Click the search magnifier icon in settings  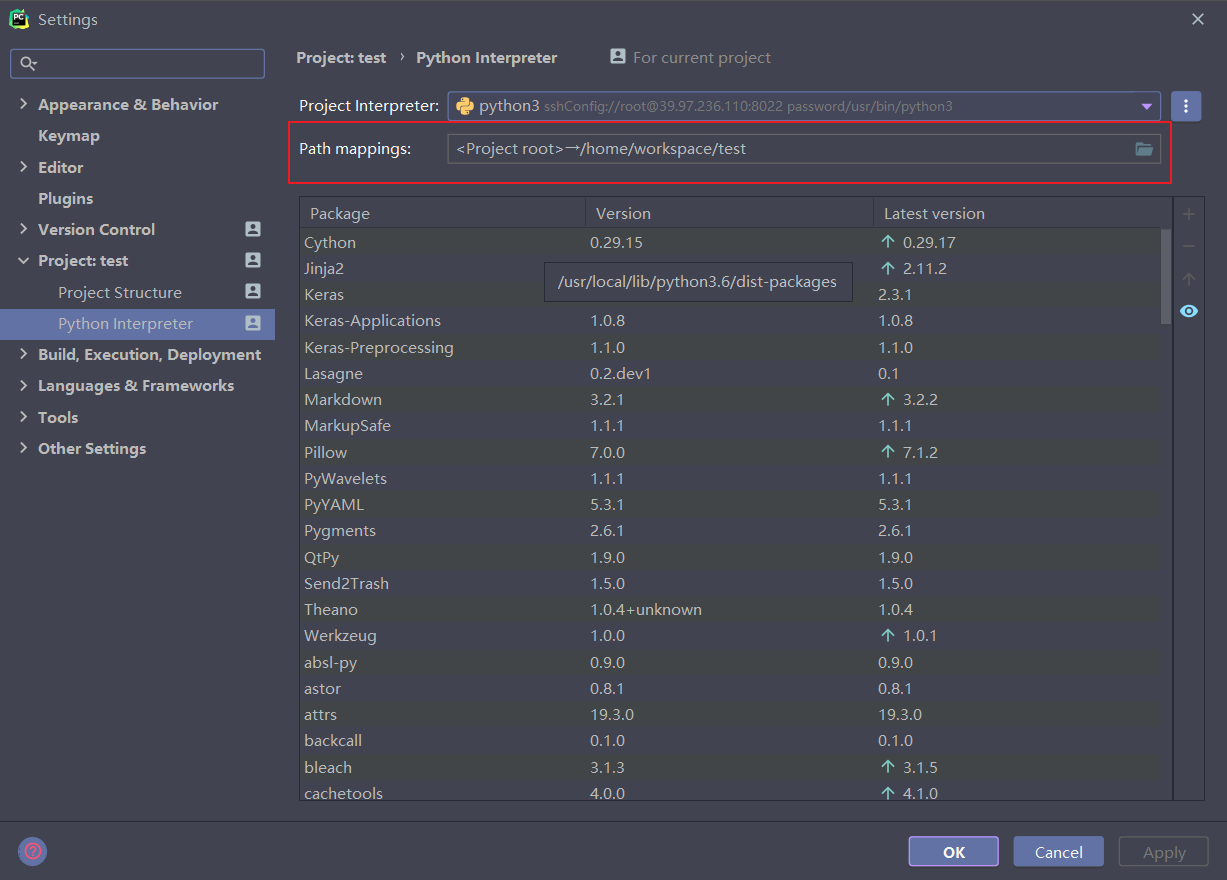pyautogui.click(x=27, y=64)
